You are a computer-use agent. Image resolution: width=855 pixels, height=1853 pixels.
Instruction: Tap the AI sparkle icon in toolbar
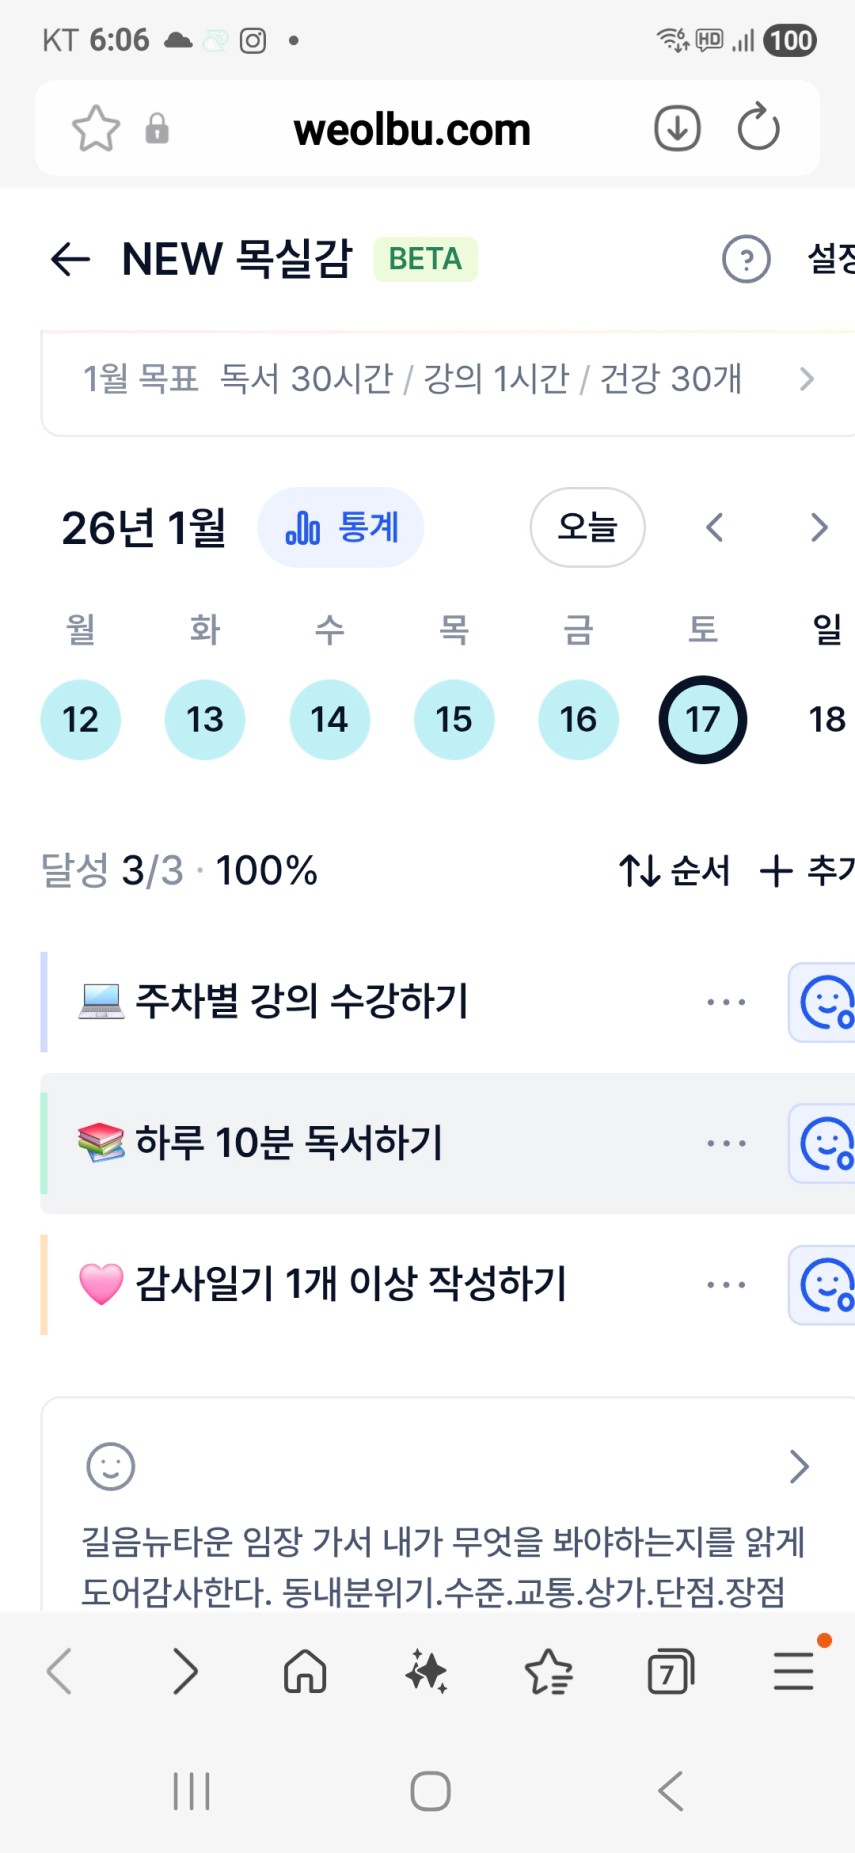427,1671
